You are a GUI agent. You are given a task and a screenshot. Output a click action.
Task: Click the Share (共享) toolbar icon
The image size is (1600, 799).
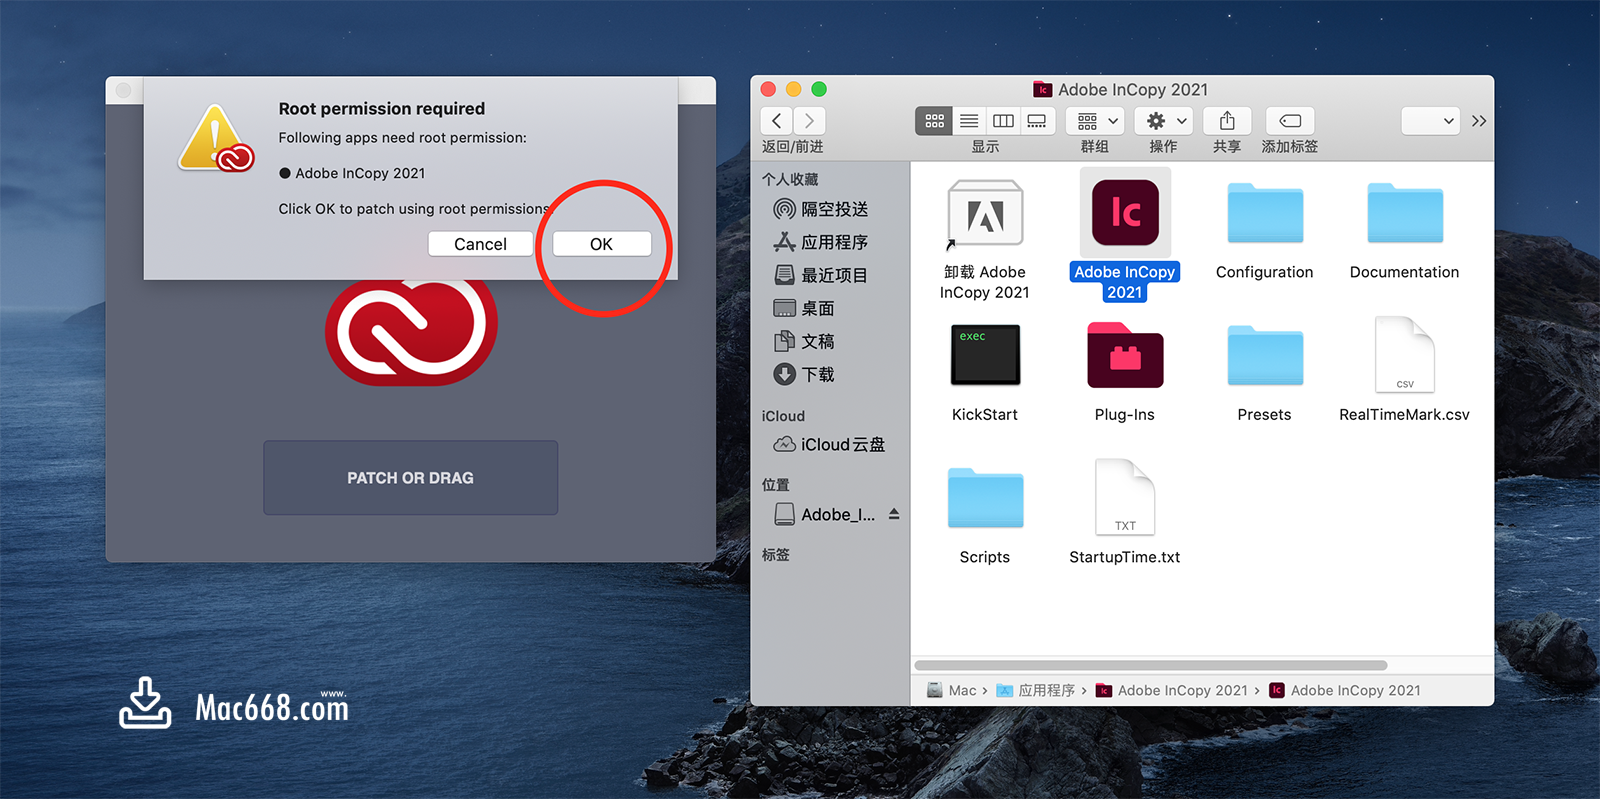(x=1227, y=121)
